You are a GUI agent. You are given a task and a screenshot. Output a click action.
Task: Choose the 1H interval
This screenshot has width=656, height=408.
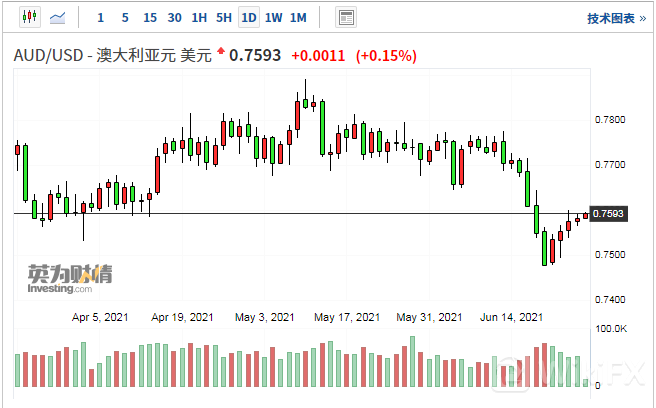(x=199, y=18)
